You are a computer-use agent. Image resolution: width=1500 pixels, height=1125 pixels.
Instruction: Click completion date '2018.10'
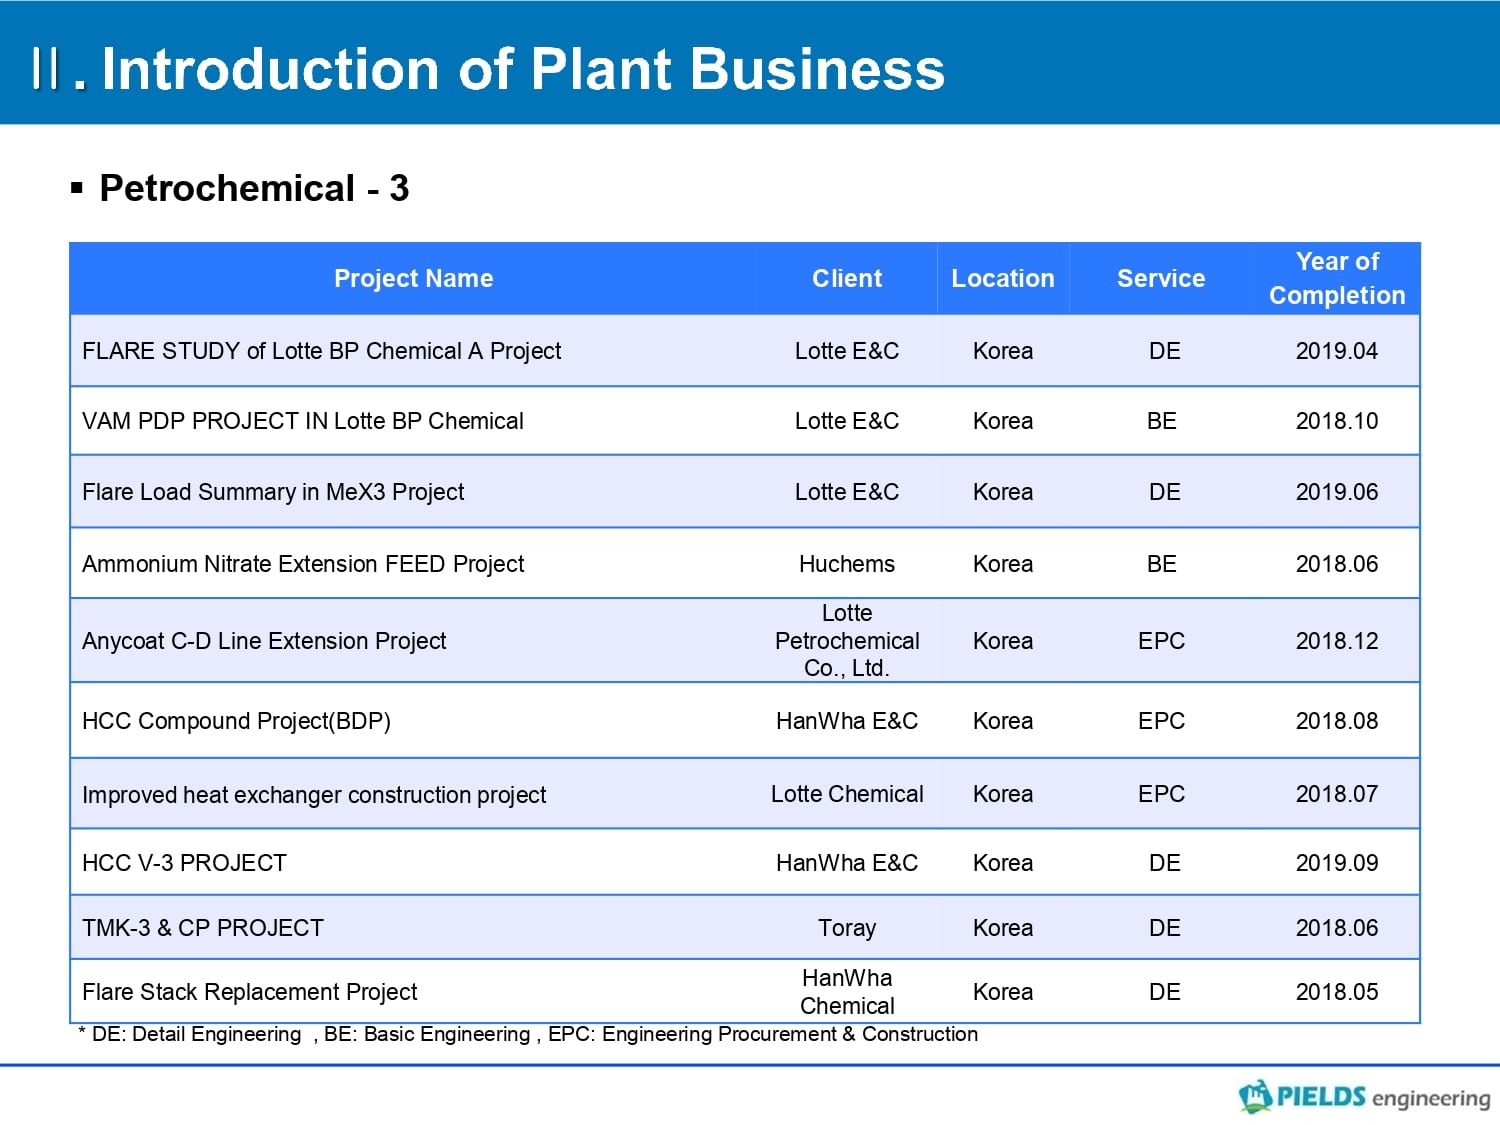tap(1337, 421)
